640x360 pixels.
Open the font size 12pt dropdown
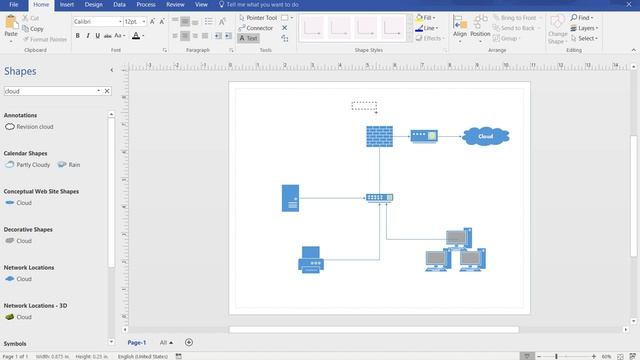click(144, 21)
